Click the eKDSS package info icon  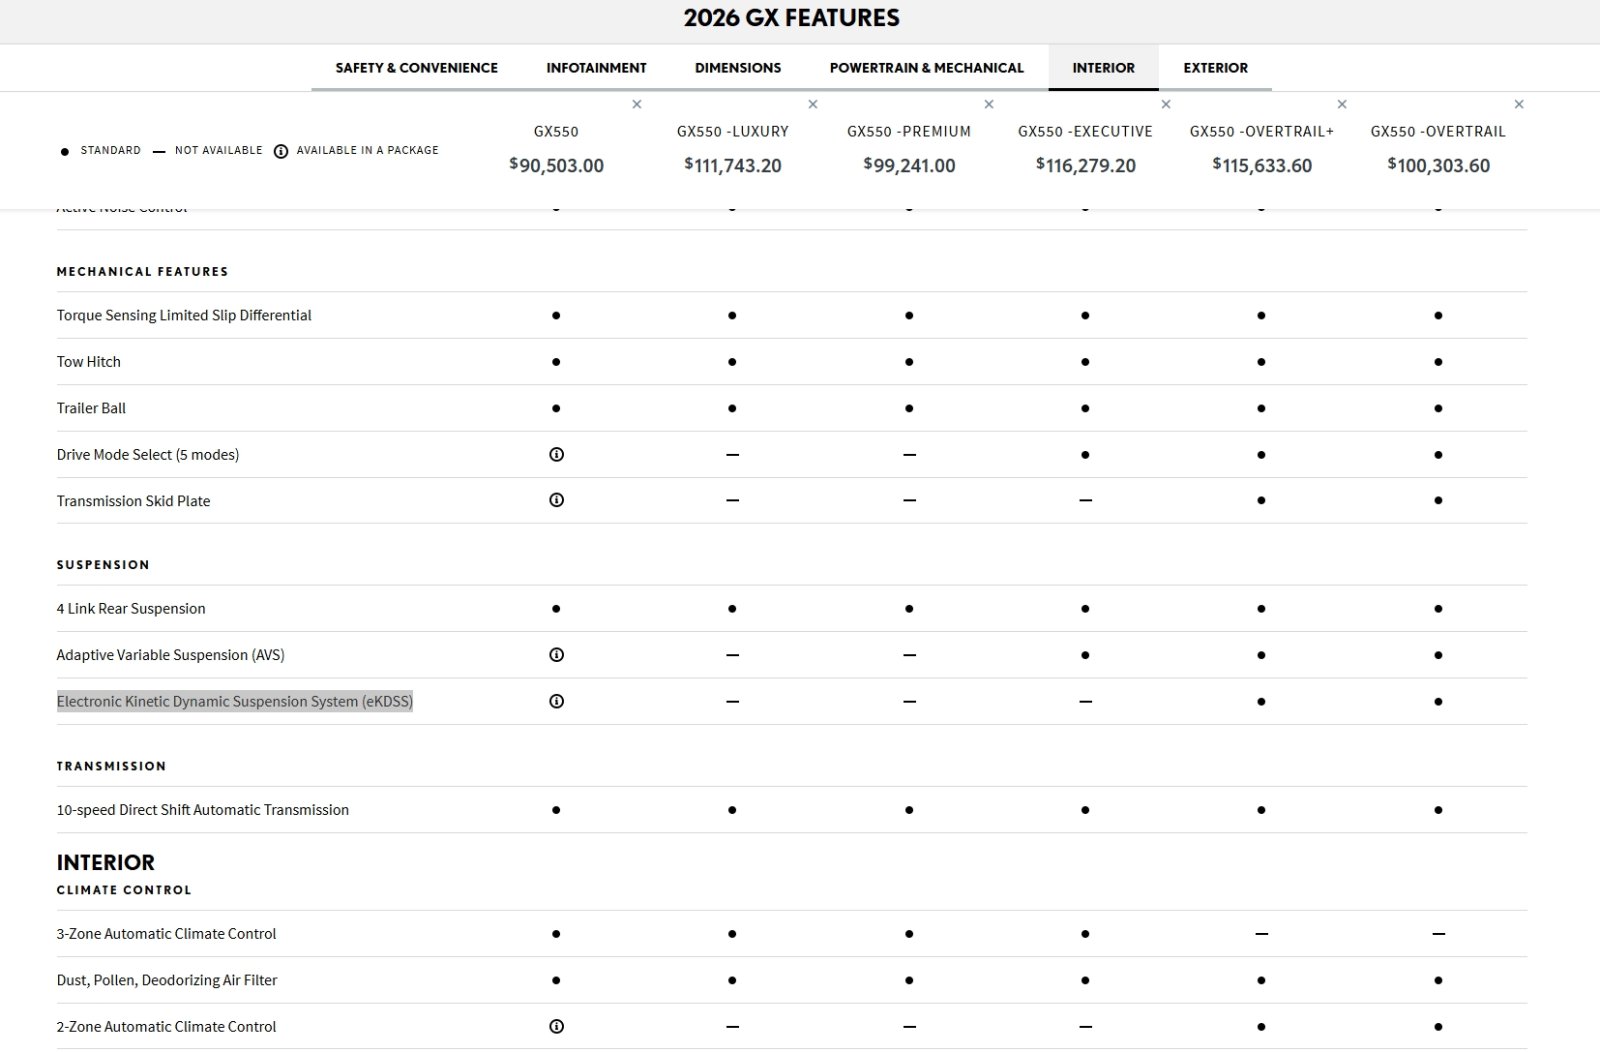(x=557, y=701)
